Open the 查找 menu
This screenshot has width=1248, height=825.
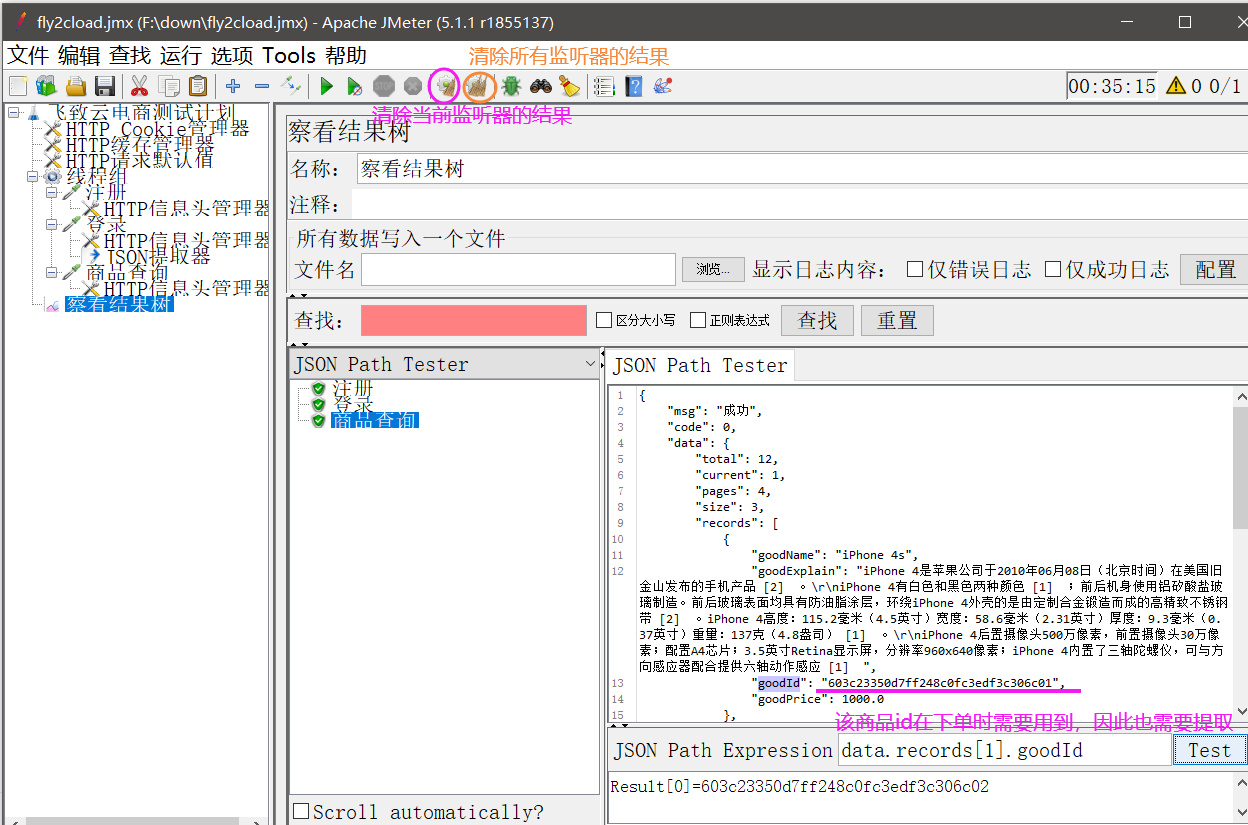tap(130, 56)
